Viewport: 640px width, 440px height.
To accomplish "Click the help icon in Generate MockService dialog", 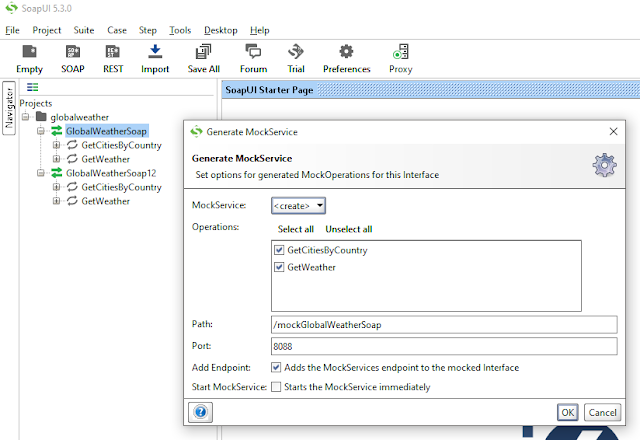I will pos(200,412).
